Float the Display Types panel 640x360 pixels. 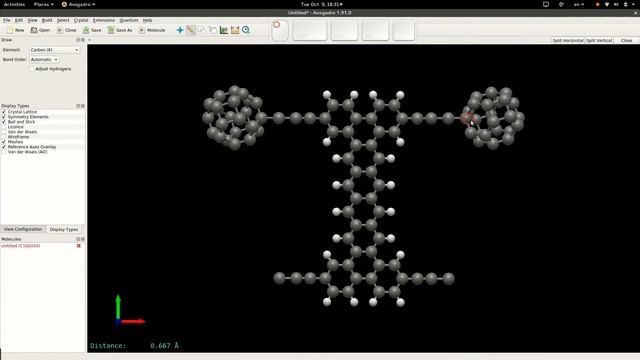pyautogui.click(x=78, y=106)
